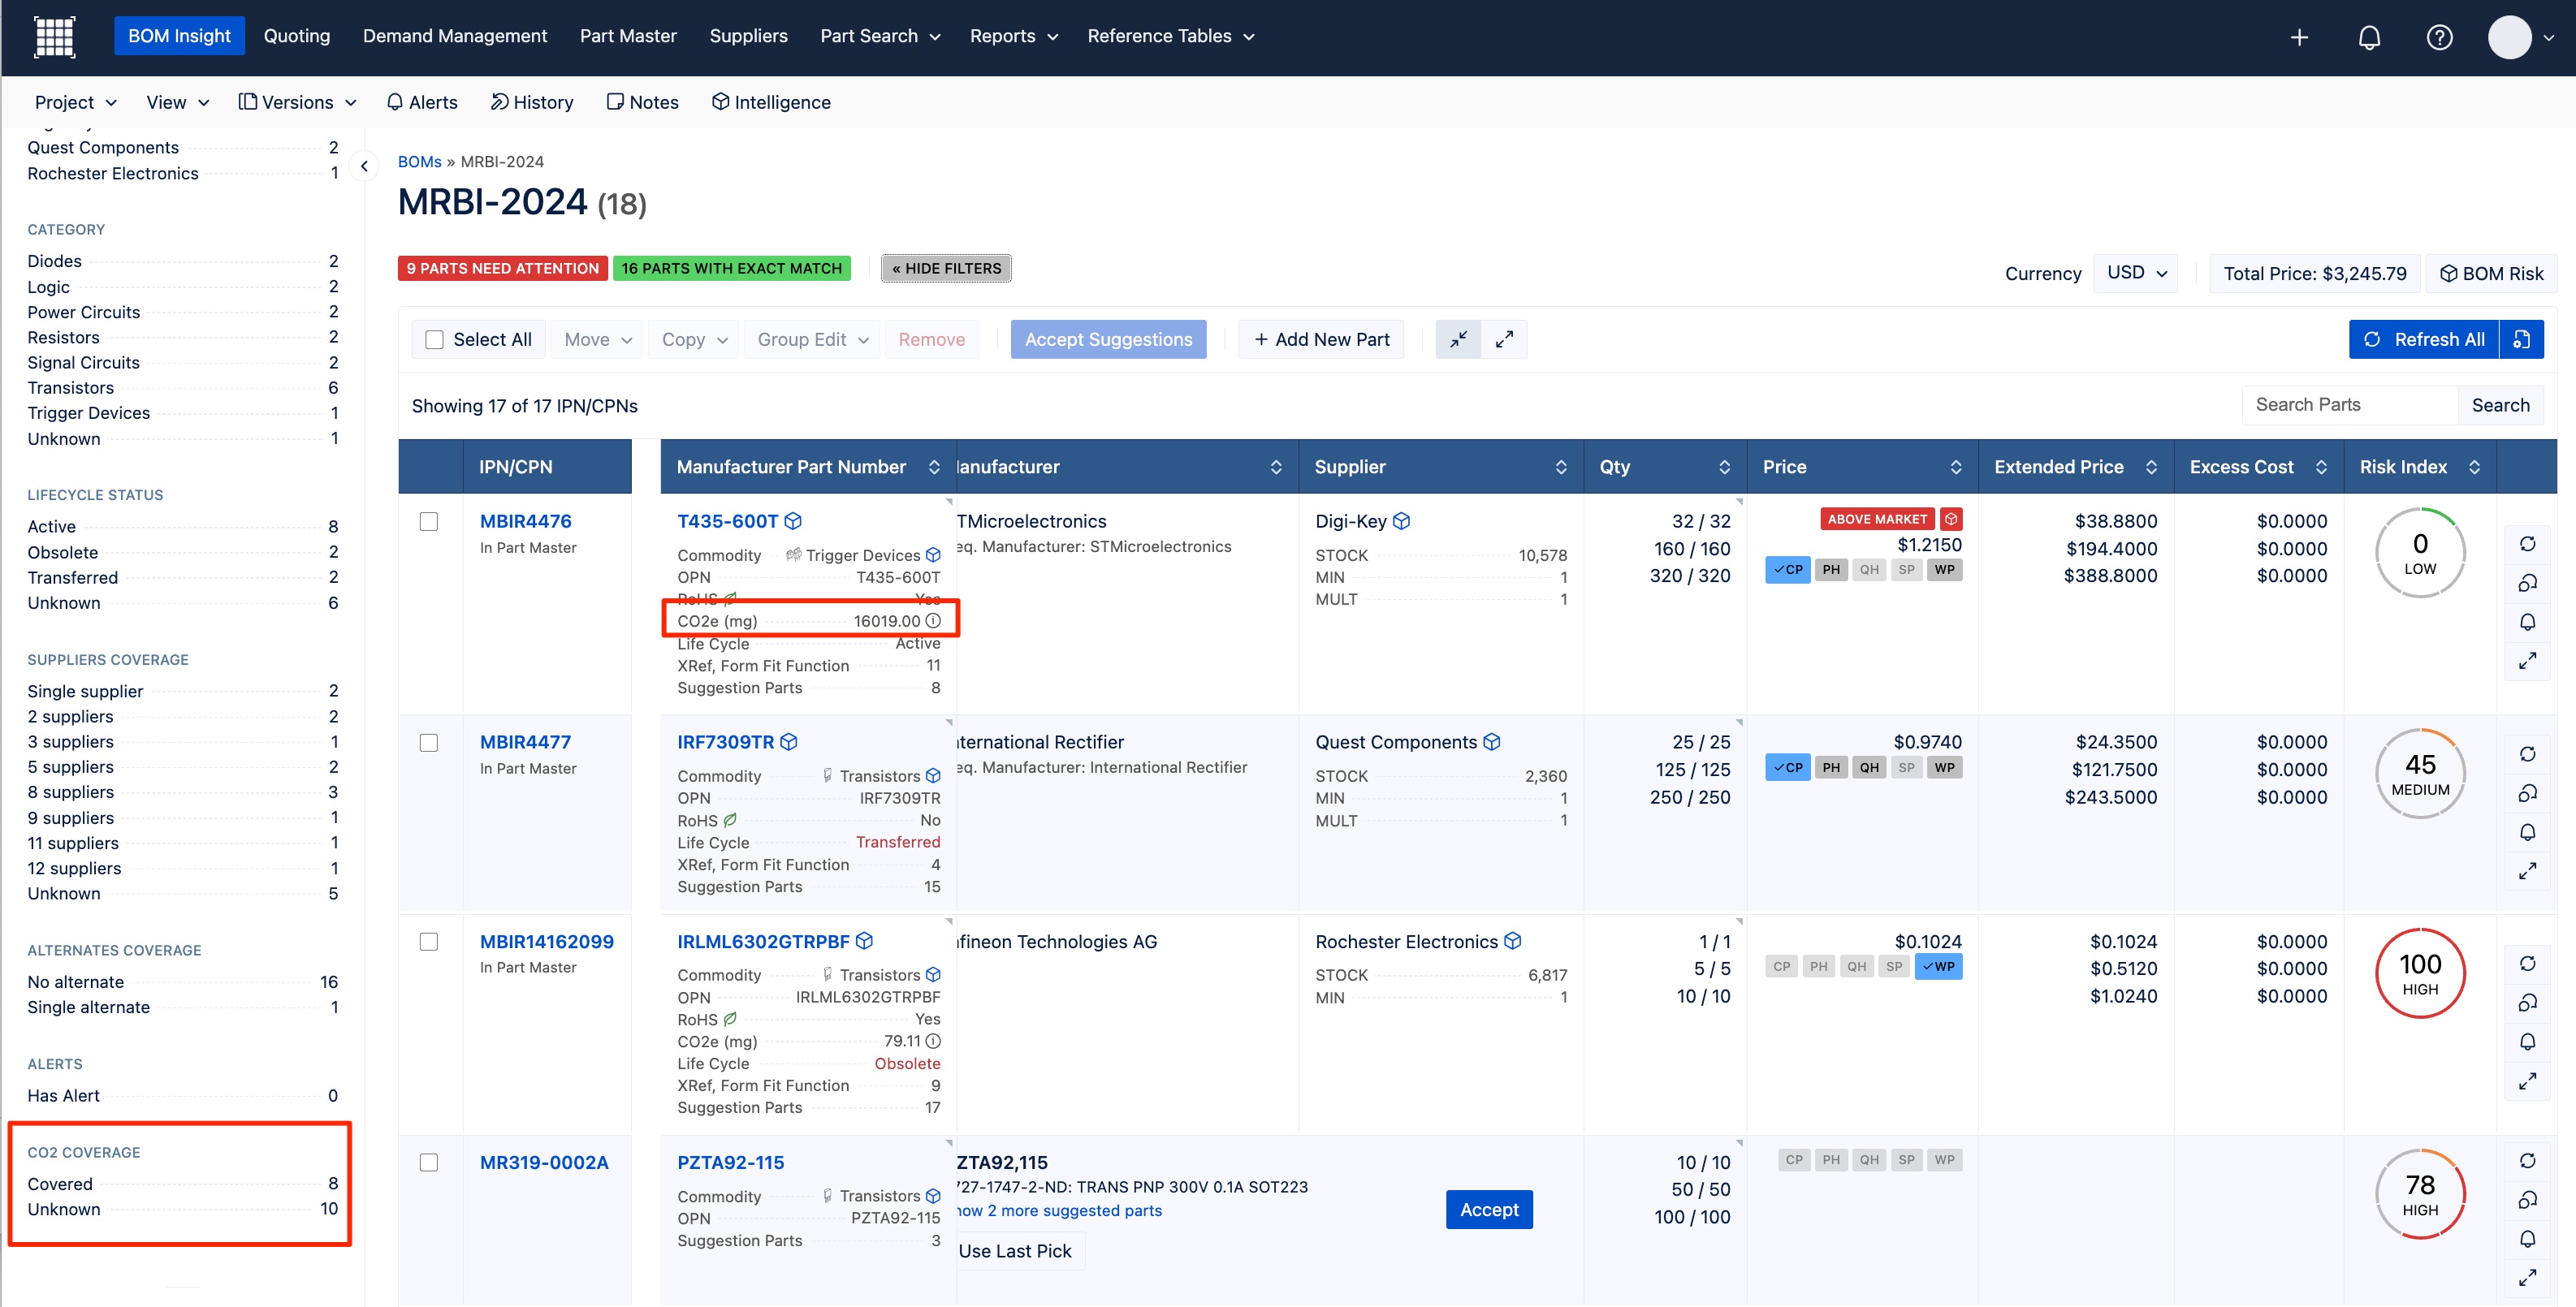
Task: Open the Group Edit dropdown
Action: (813, 340)
